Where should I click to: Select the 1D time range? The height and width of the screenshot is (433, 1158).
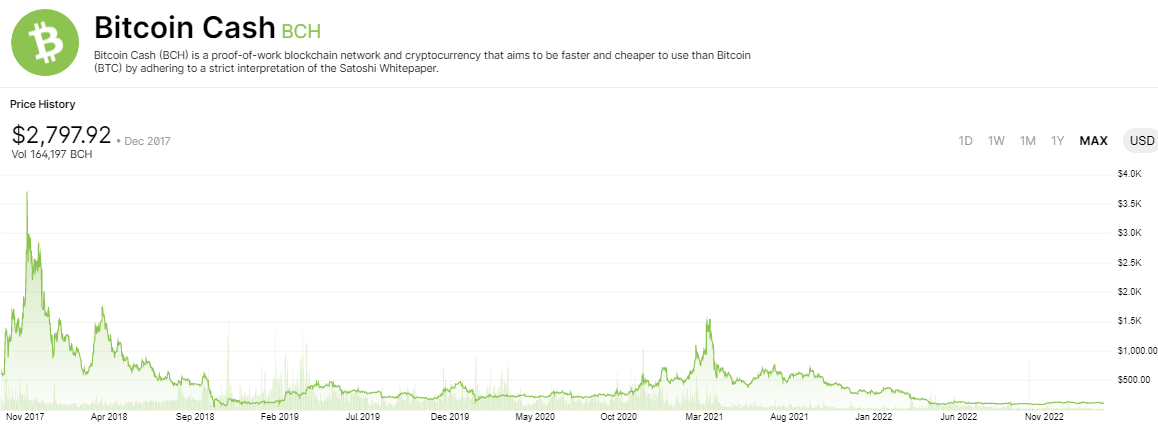[x=965, y=141]
